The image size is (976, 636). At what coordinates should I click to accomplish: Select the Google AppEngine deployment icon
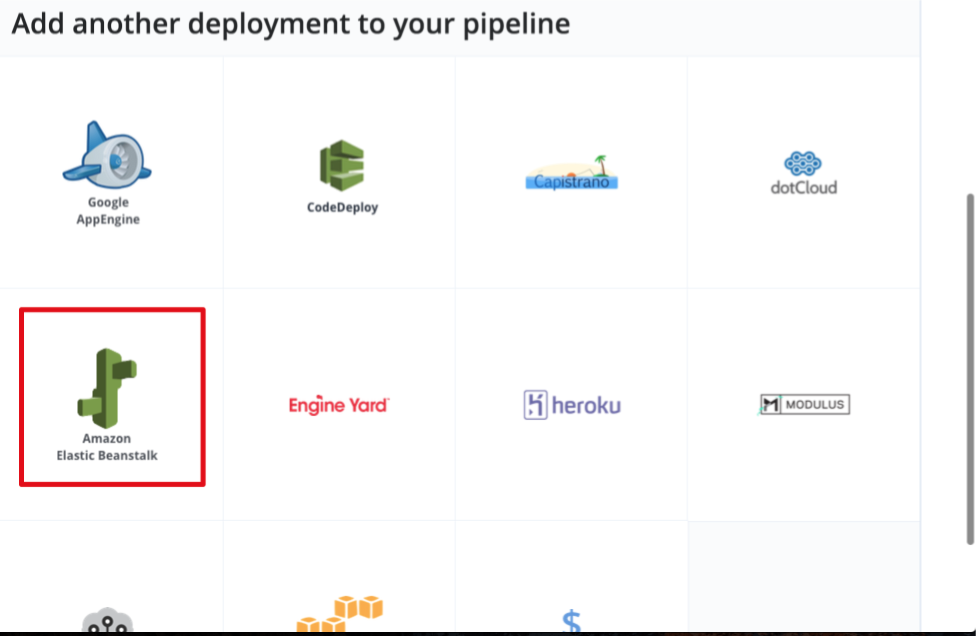pos(107,155)
